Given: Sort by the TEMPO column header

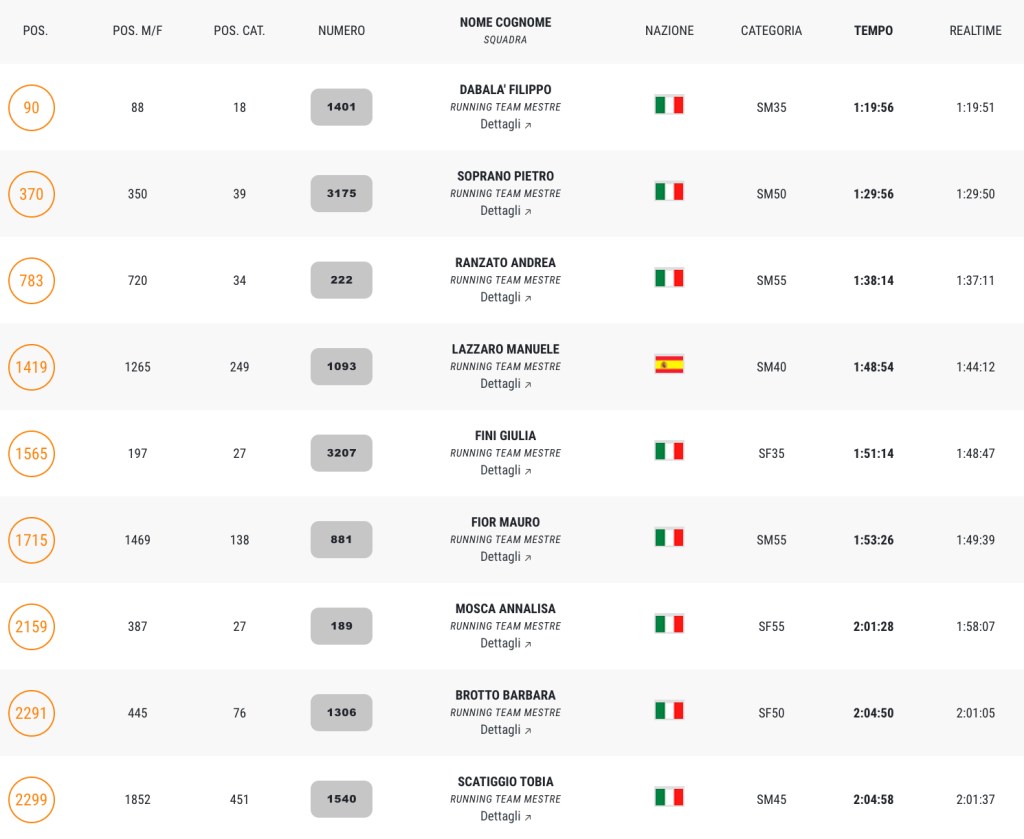Looking at the screenshot, I should coord(873,31).
